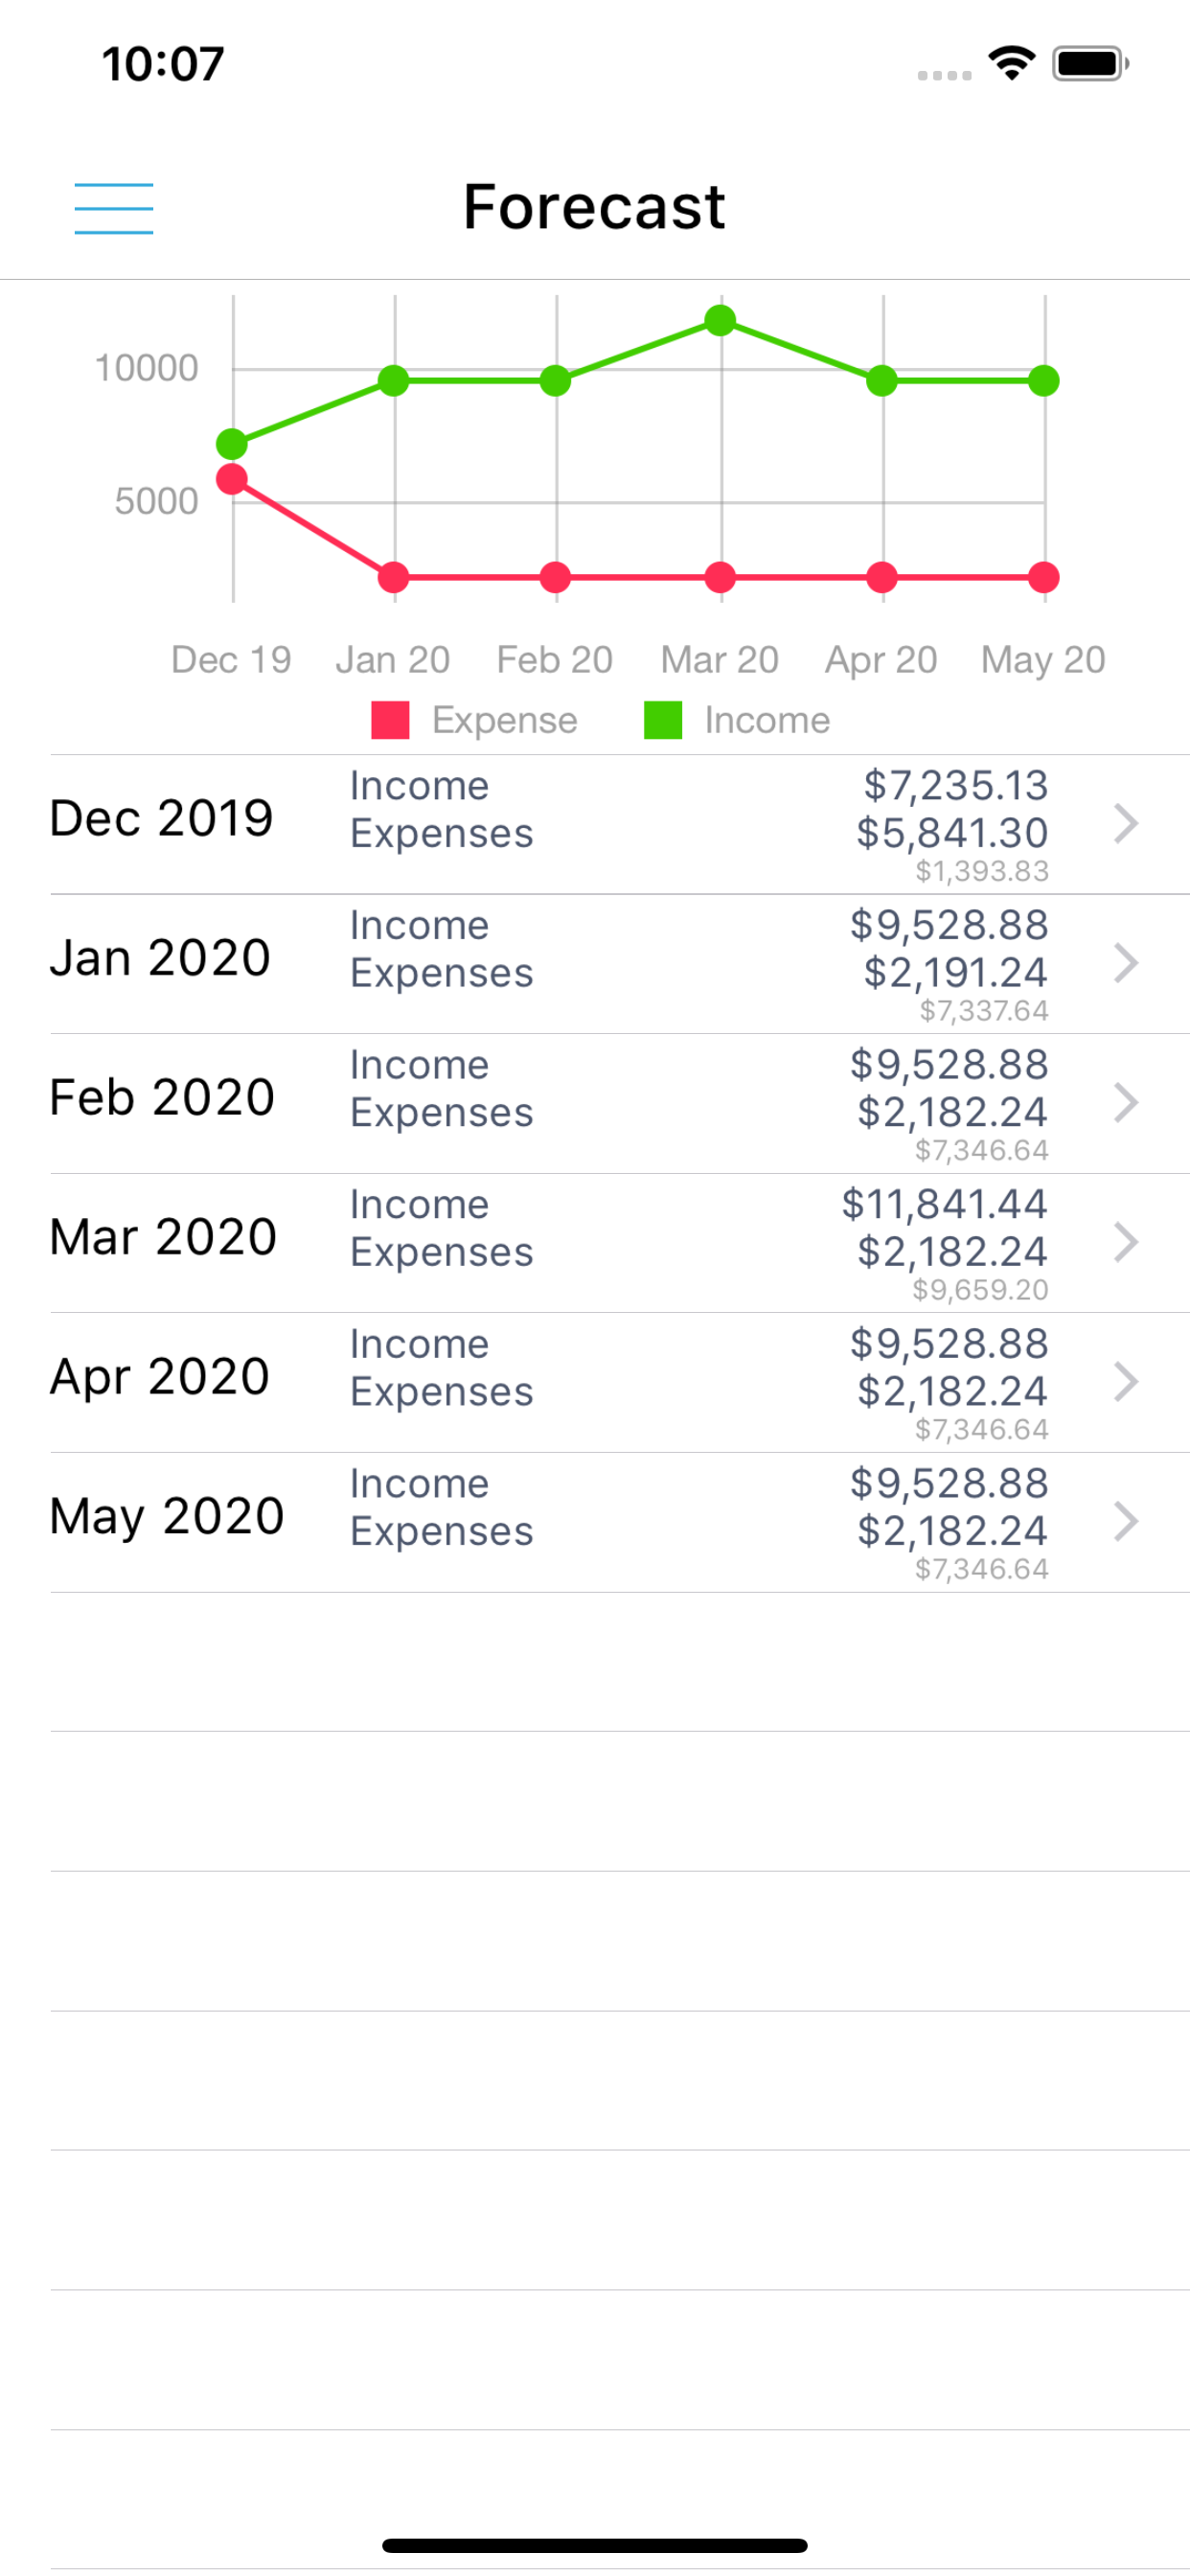Tap the Dec 19 expense data point
Screen dimensions: 1190x2576
(232, 479)
